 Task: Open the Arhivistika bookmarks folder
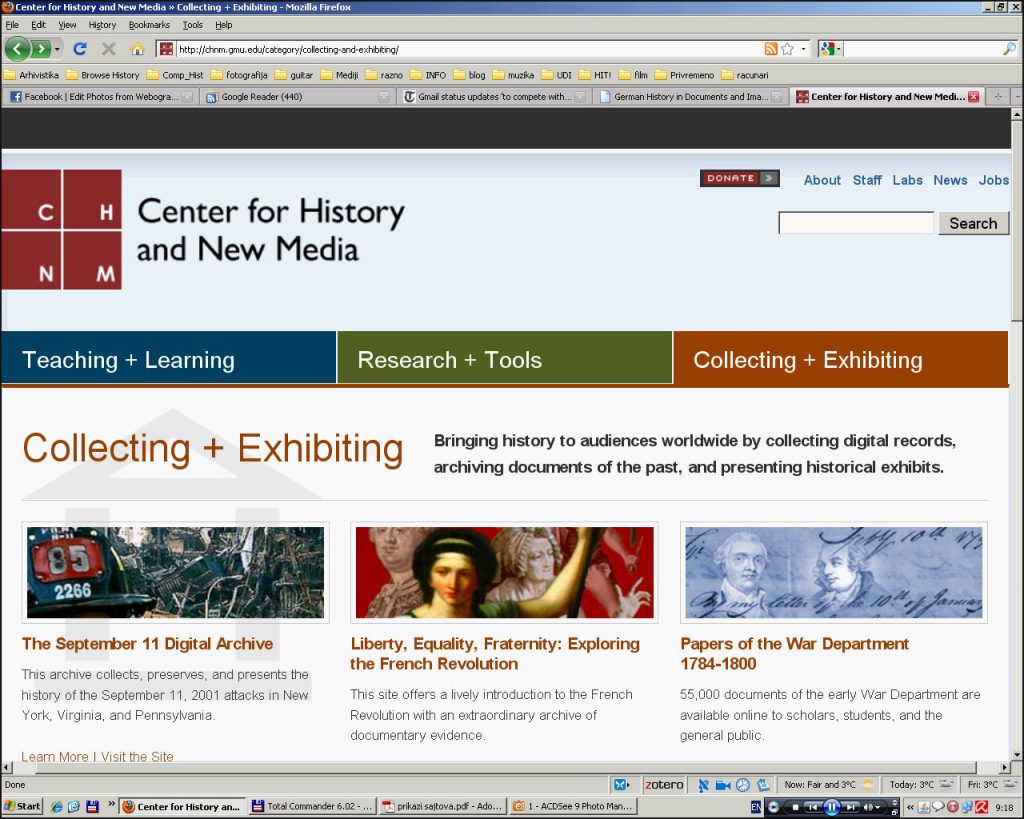[x=32, y=75]
